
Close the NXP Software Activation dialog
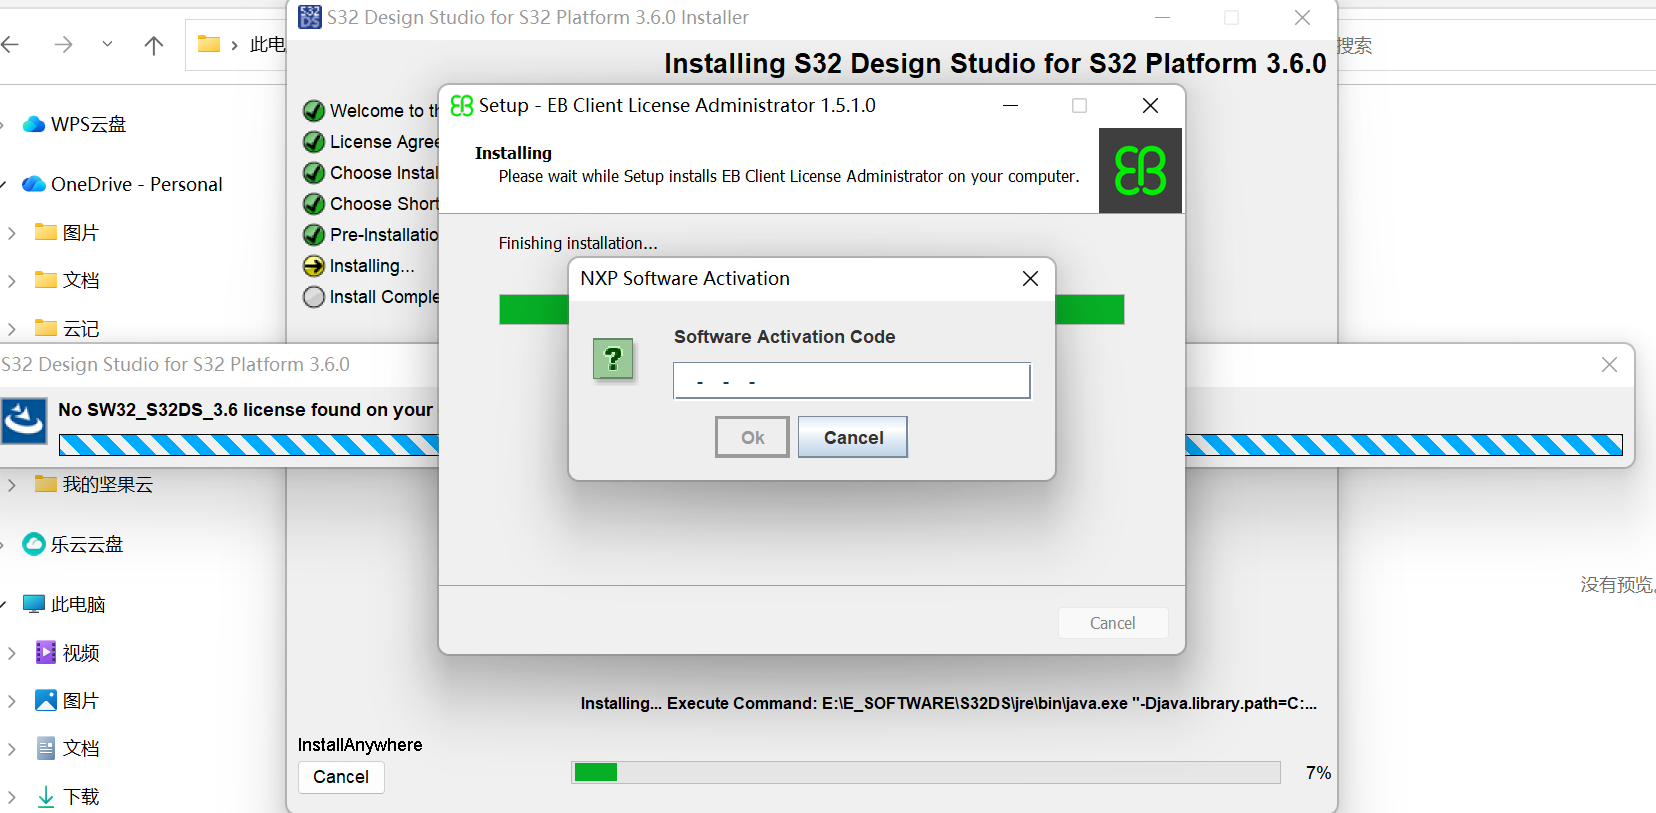point(1030,279)
